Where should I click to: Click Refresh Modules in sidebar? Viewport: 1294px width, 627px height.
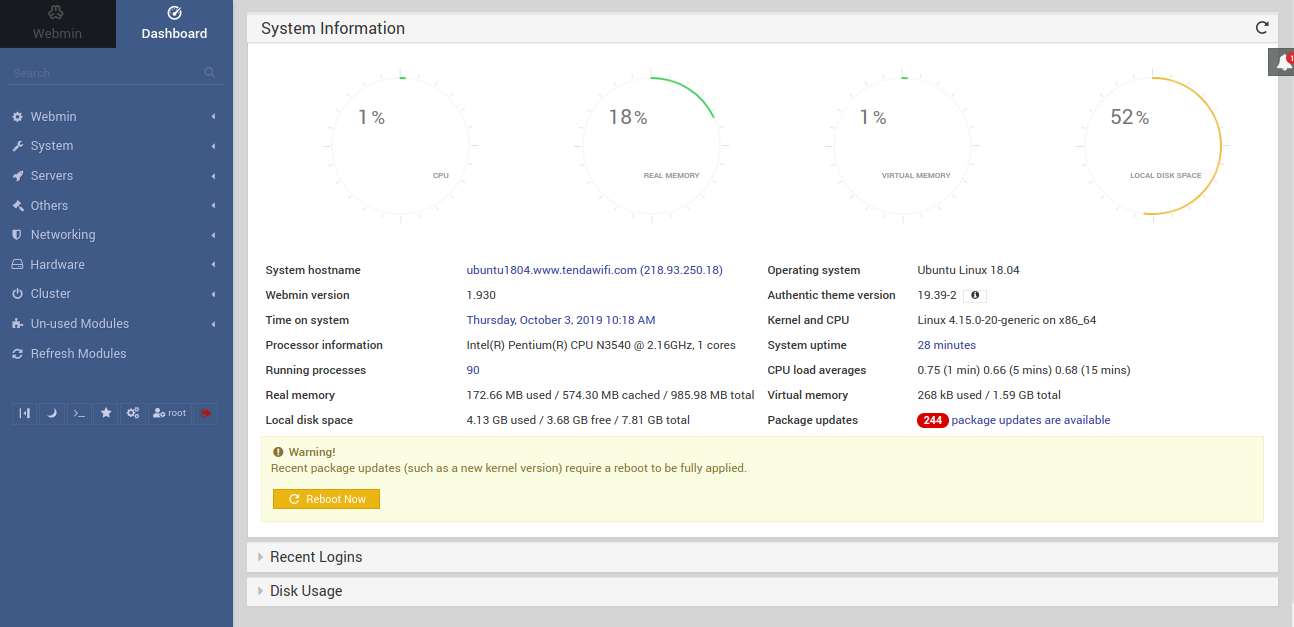pos(78,354)
